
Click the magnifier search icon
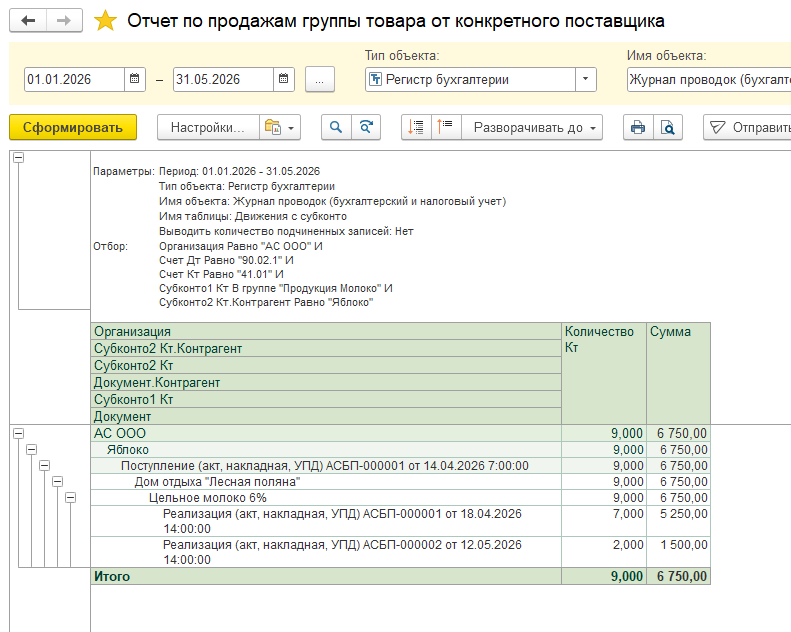336,127
